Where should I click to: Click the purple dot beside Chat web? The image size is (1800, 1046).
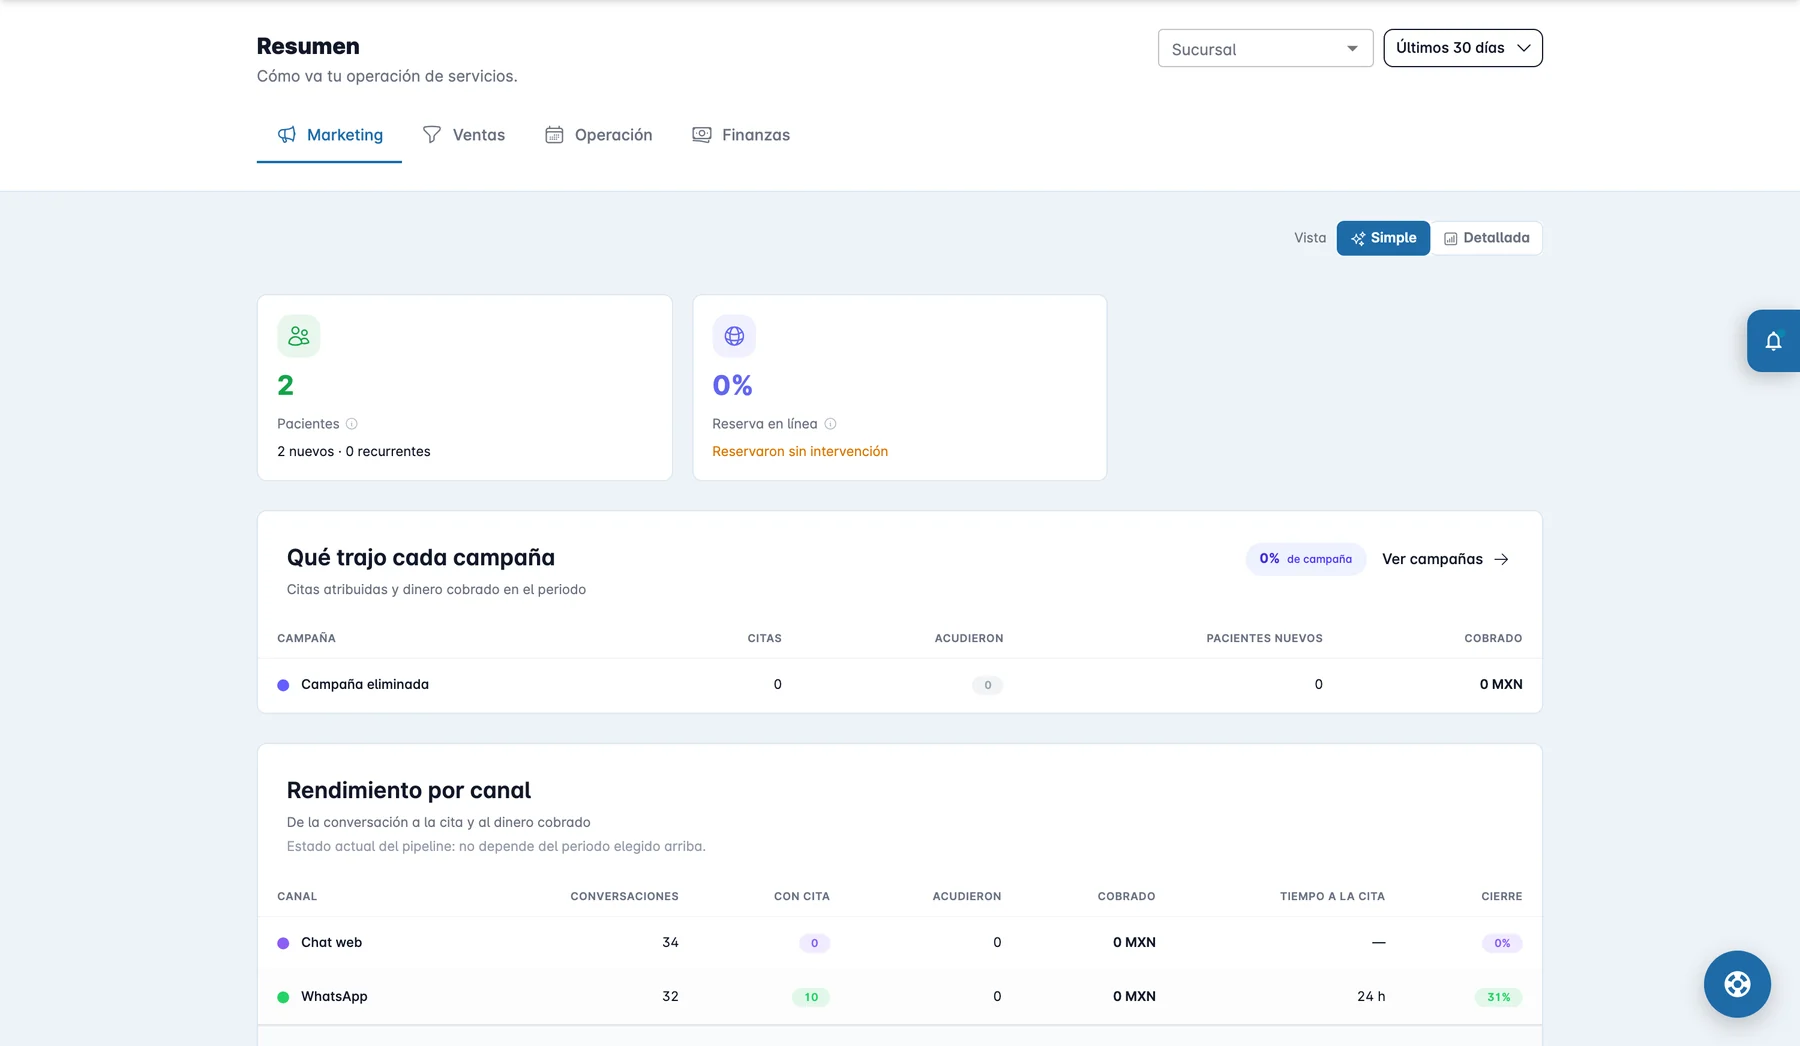point(283,943)
